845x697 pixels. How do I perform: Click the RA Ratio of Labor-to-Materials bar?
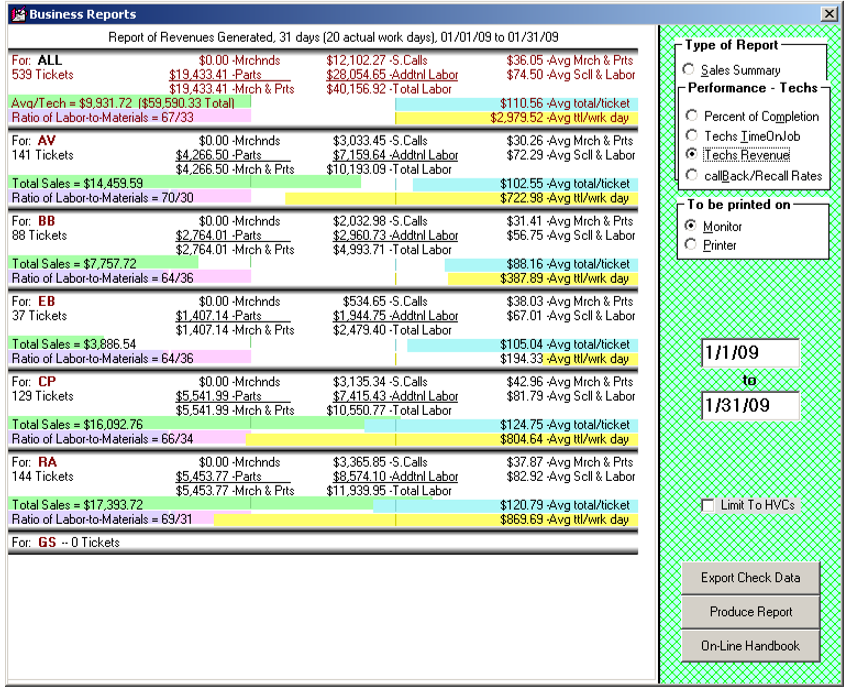click(110, 520)
